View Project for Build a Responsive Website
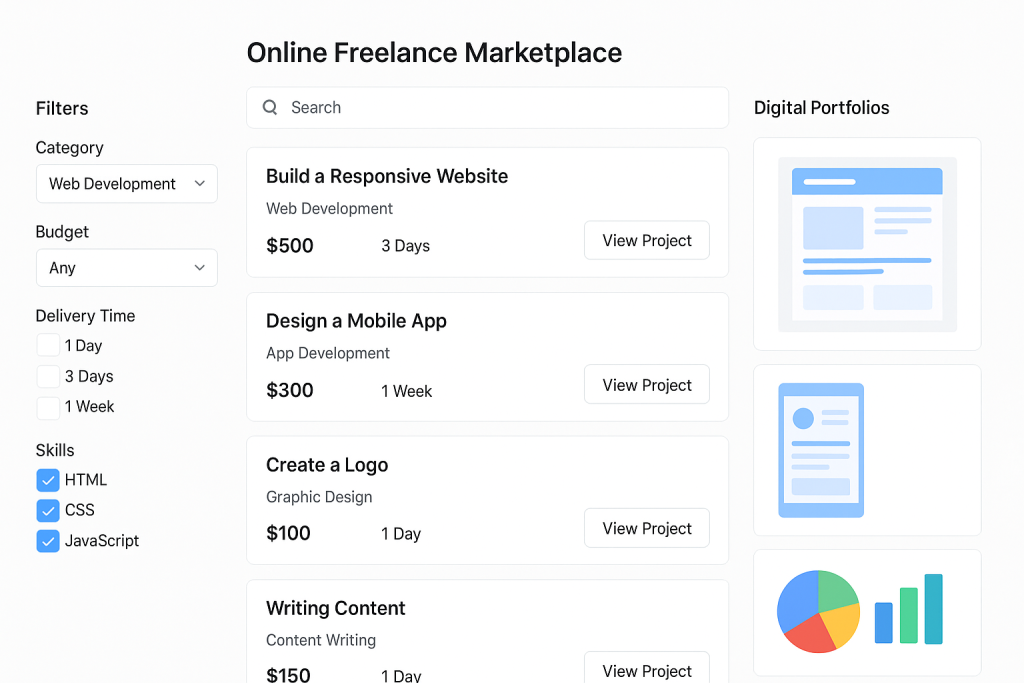 [646, 240]
